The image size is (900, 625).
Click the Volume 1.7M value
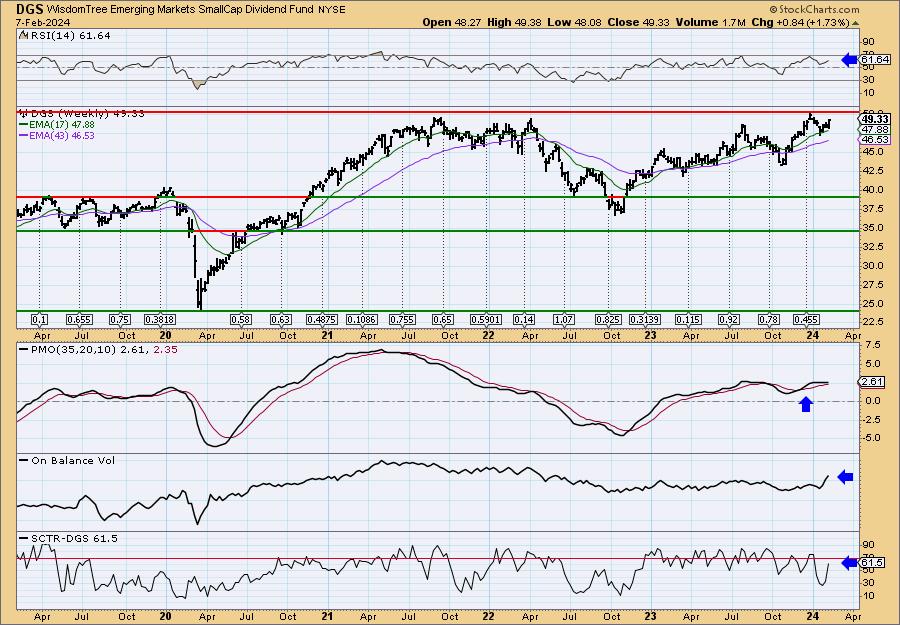coord(710,22)
